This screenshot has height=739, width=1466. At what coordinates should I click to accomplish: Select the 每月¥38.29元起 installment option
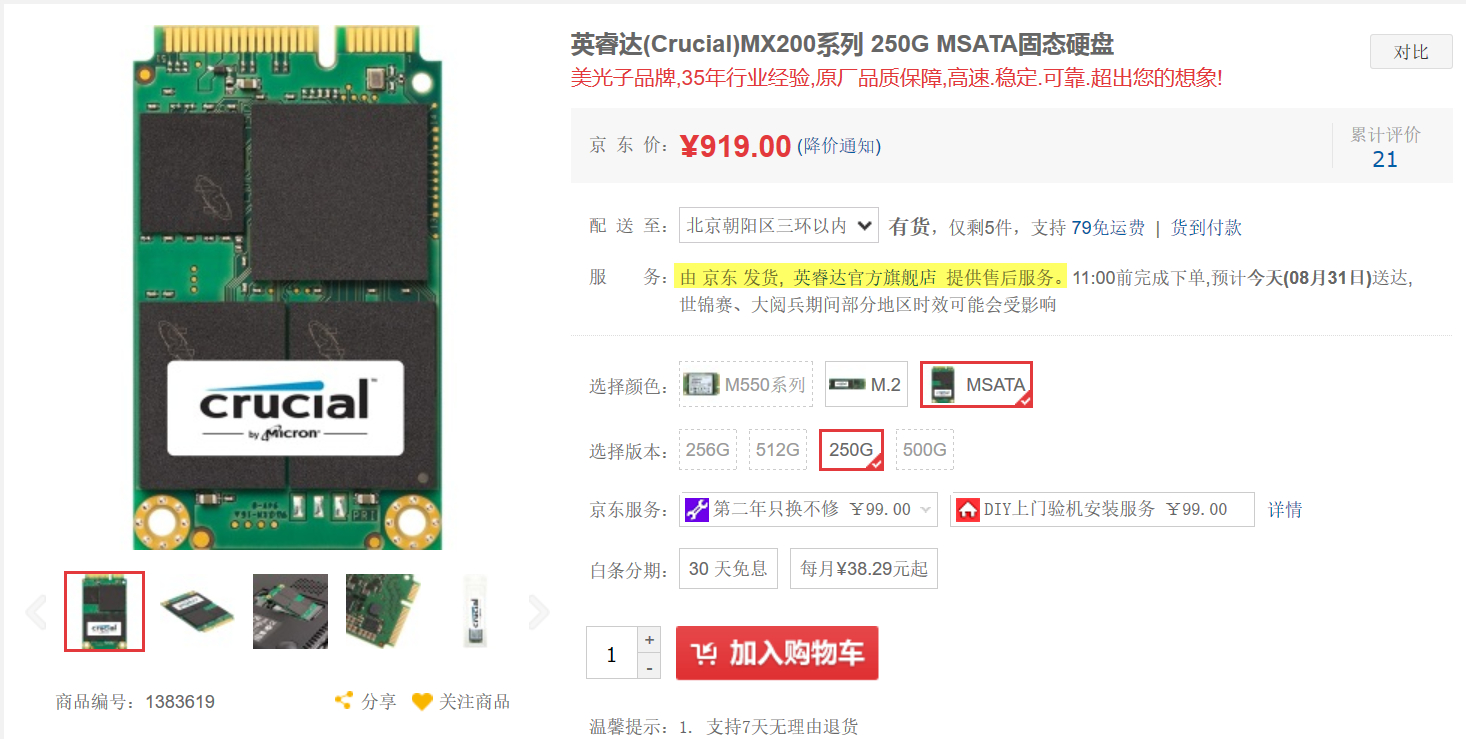pos(864,568)
